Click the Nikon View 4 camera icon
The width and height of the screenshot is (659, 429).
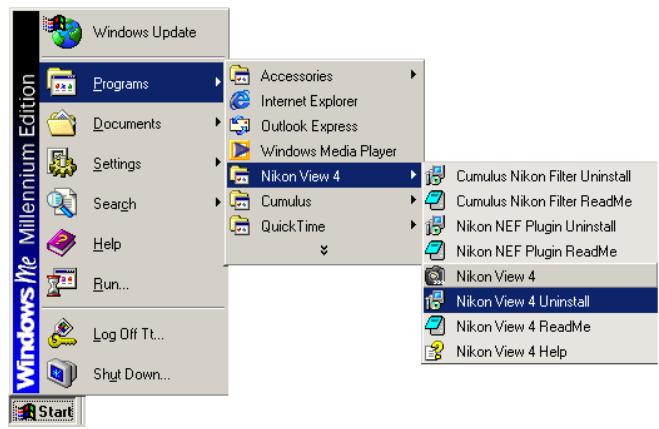tap(435, 276)
